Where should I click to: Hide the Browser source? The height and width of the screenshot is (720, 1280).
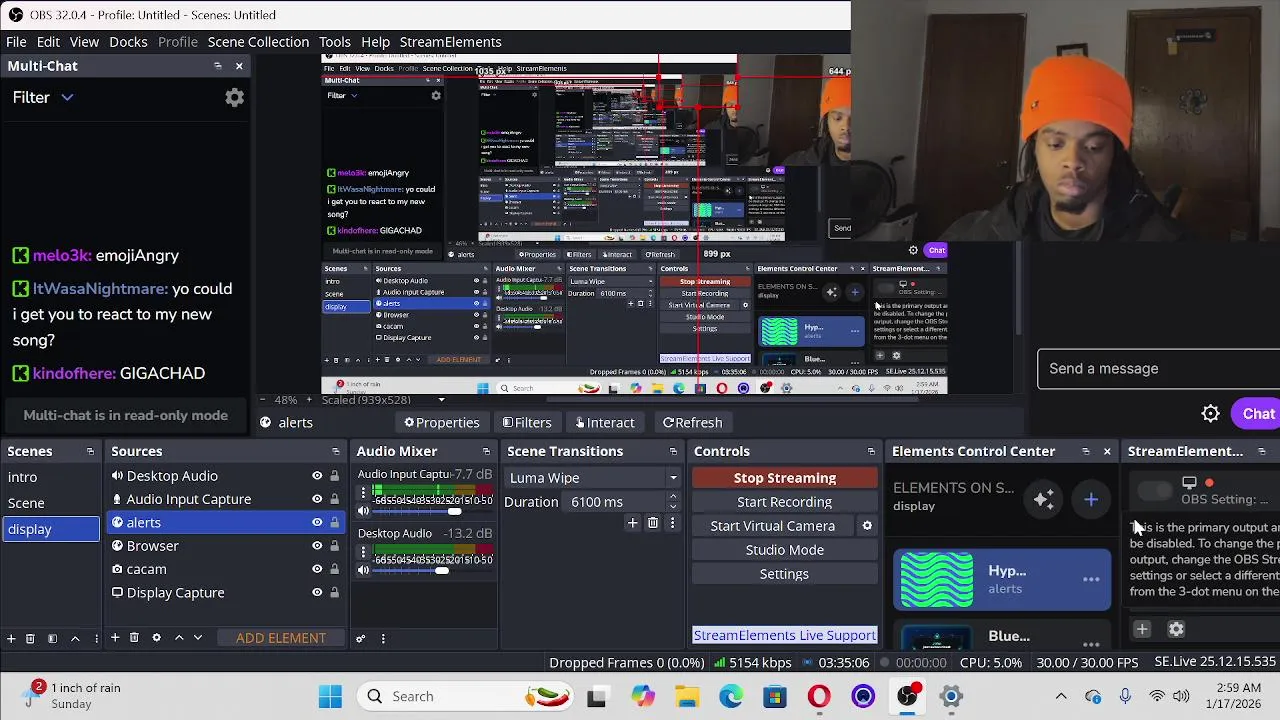pos(317,546)
